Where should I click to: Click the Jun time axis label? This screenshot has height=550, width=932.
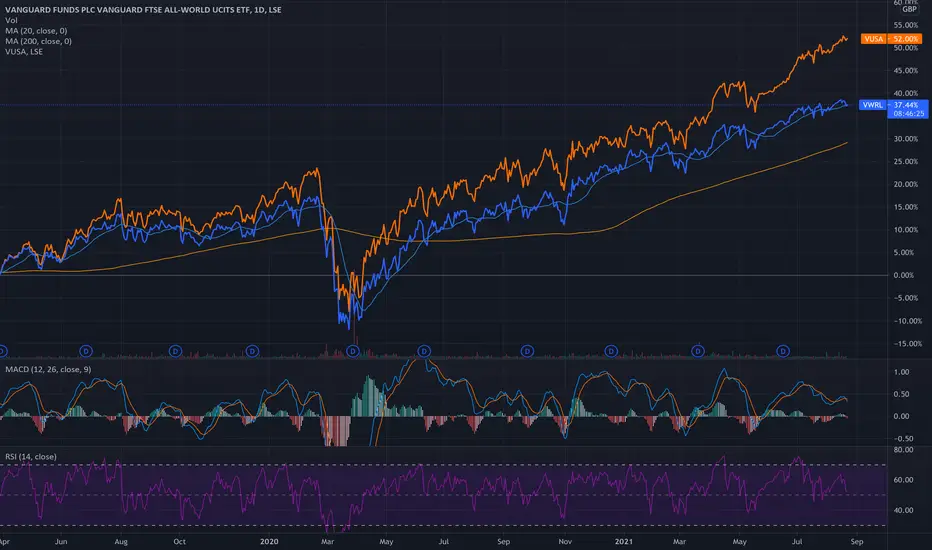[61, 542]
